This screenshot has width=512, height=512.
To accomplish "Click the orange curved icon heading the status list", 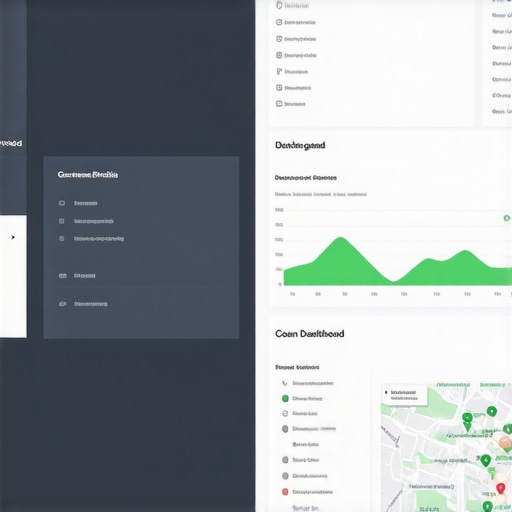I will pyautogui.click(x=284, y=383).
